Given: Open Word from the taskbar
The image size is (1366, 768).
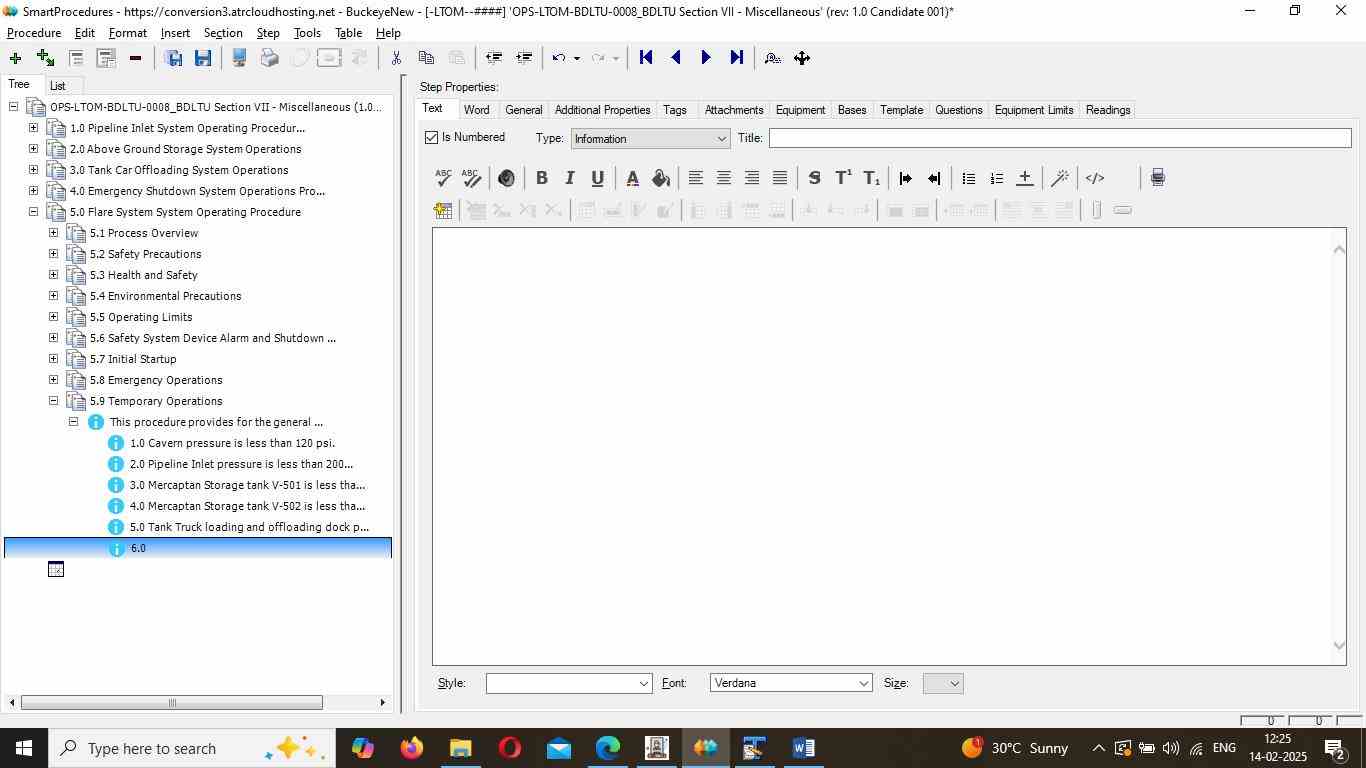Looking at the screenshot, I should click(x=803, y=748).
